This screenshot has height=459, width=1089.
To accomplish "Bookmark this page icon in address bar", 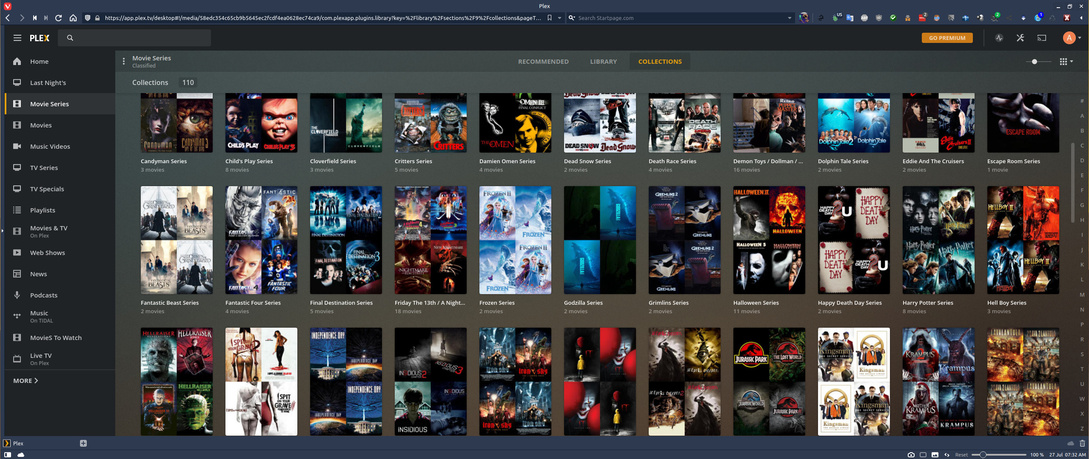I will click(550, 17).
